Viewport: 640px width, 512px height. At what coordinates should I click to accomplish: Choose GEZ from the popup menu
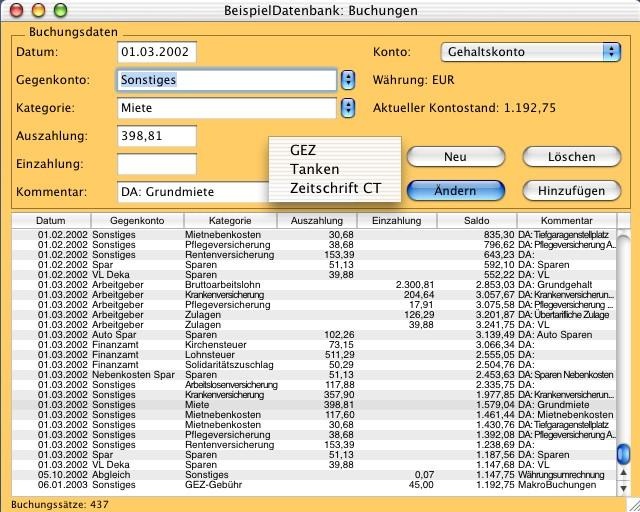coord(335,150)
